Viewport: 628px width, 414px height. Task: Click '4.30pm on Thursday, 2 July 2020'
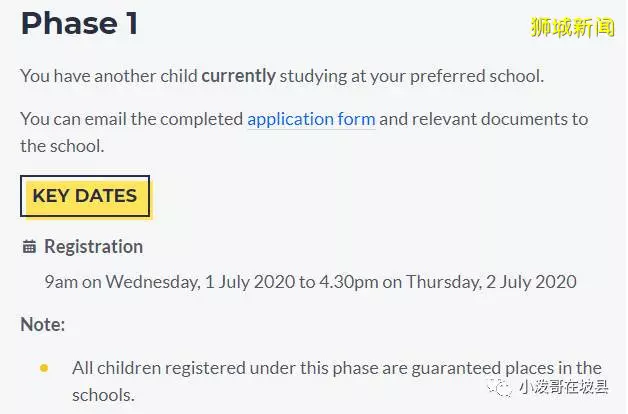(448, 282)
